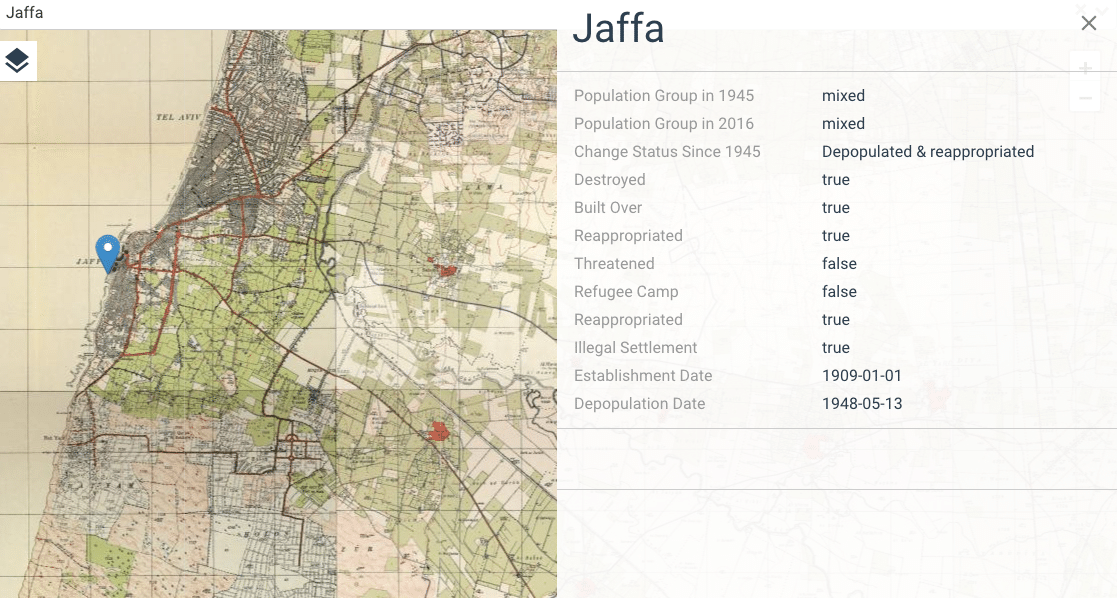
Task: Select the Establishment Date value 1909-01-01
Action: tap(860, 375)
